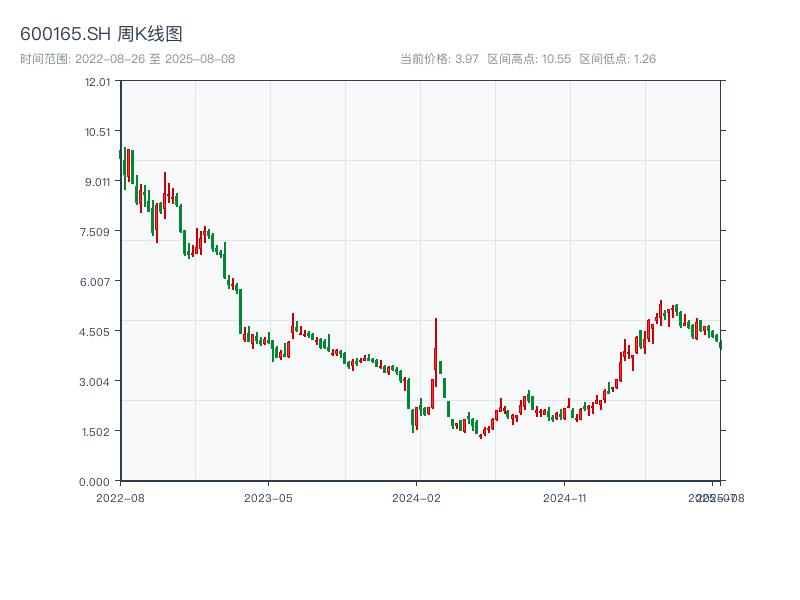The height and width of the screenshot is (600, 800).
Task: Click the last candlestick at chart's right edge
Action: 720,344
